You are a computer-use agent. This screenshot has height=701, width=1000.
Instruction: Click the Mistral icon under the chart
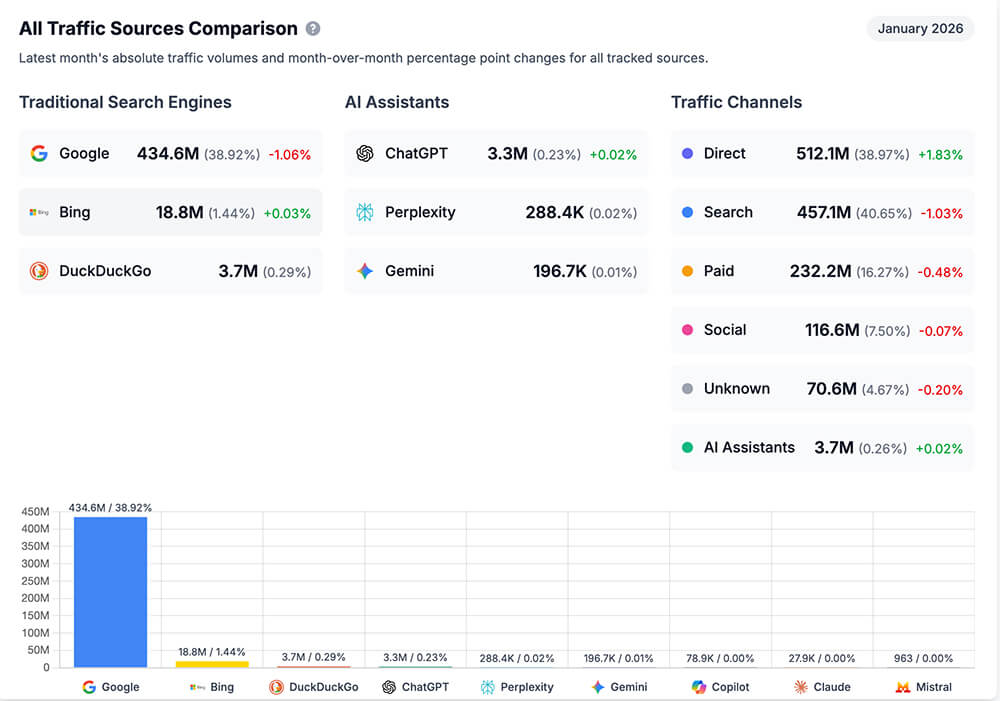[903, 687]
